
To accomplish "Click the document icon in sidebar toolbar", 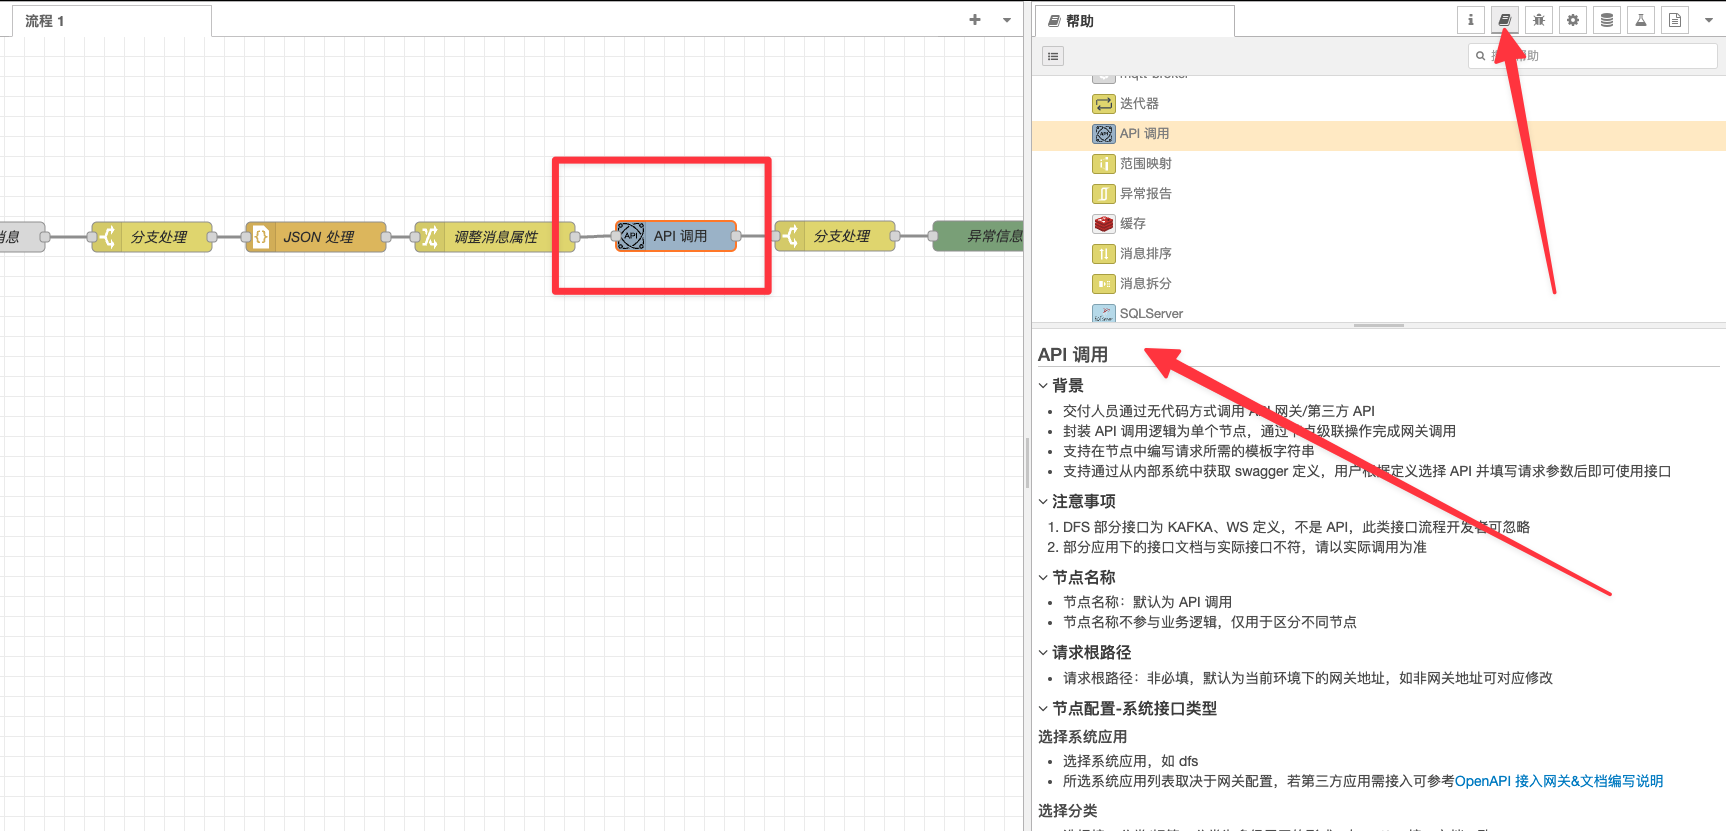I will pos(1675,20).
